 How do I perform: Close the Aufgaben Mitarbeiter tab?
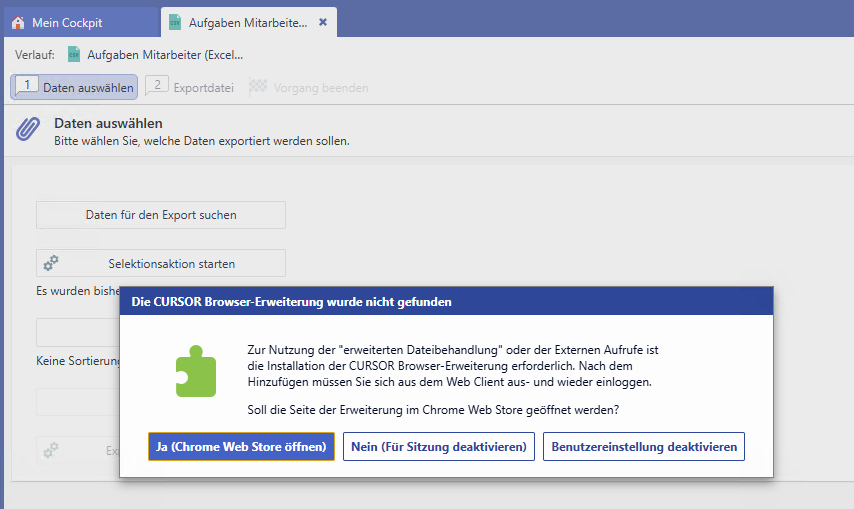323,22
